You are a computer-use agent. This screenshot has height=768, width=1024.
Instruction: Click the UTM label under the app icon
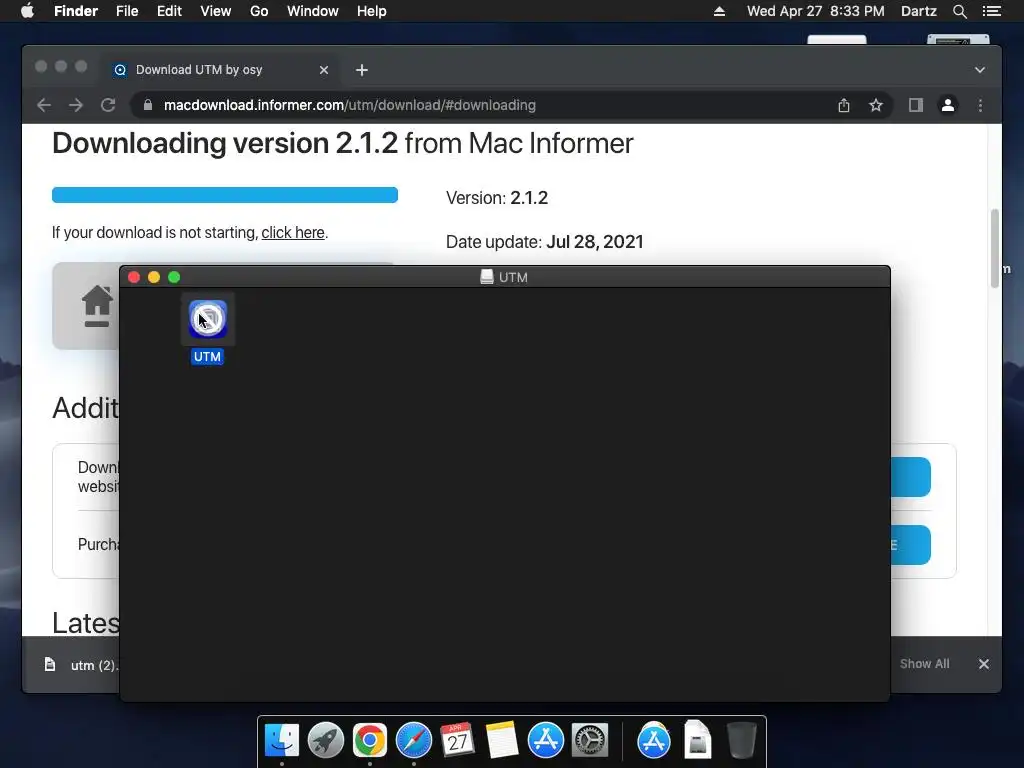(x=207, y=357)
